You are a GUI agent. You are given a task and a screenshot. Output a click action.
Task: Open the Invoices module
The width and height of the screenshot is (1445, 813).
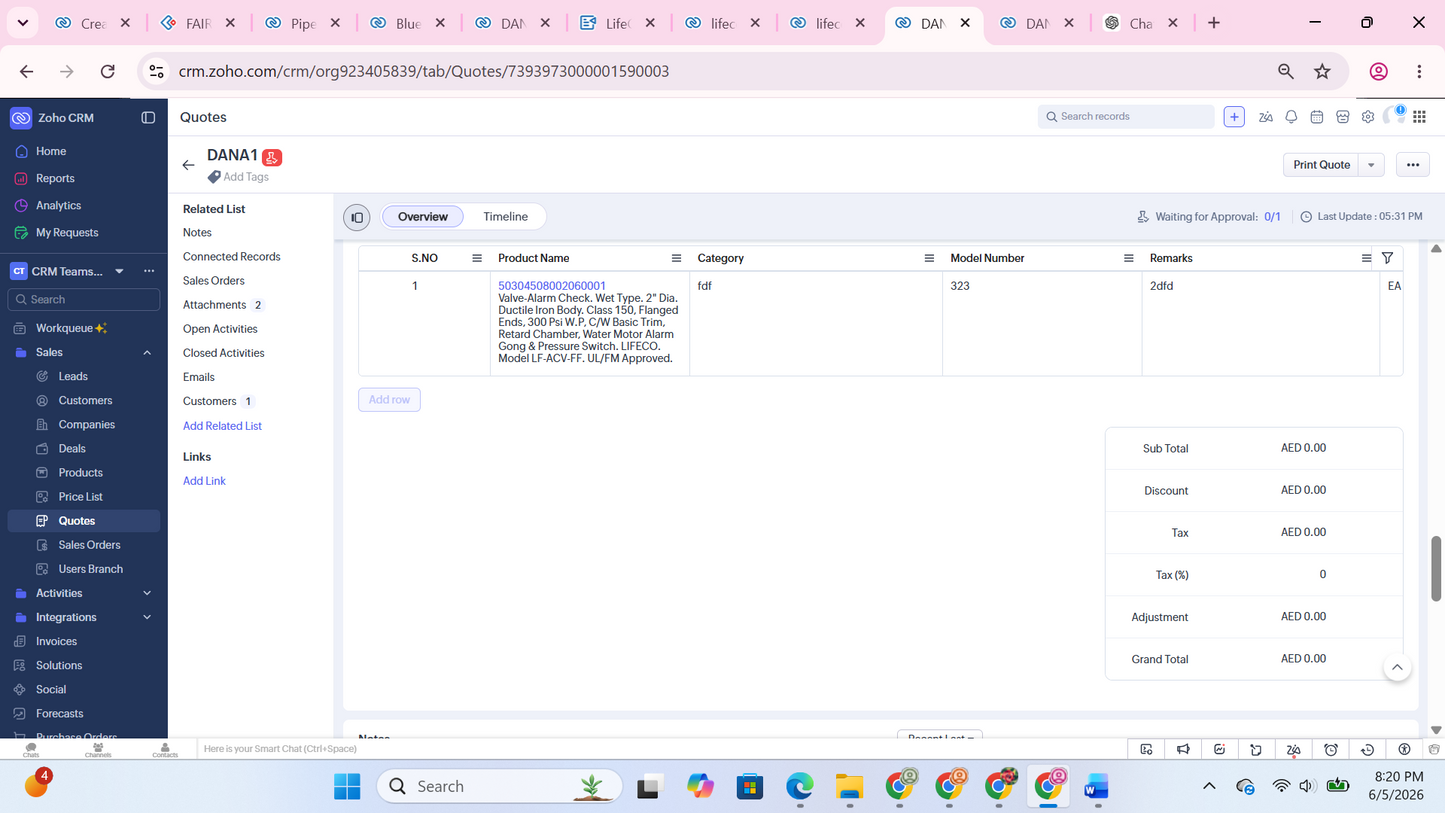click(x=56, y=642)
